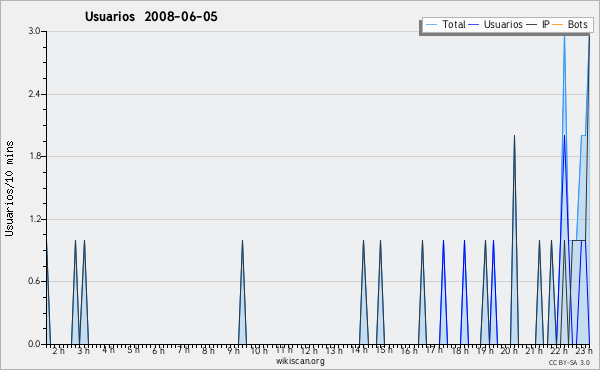Image resolution: width=600 pixels, height=370 pixels.
Task: Click the Bots legend entry
Action: click(570, 24)
